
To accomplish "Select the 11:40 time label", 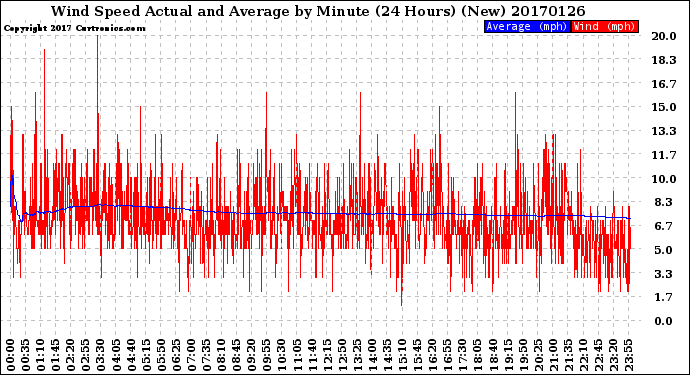I will [312, 355].
